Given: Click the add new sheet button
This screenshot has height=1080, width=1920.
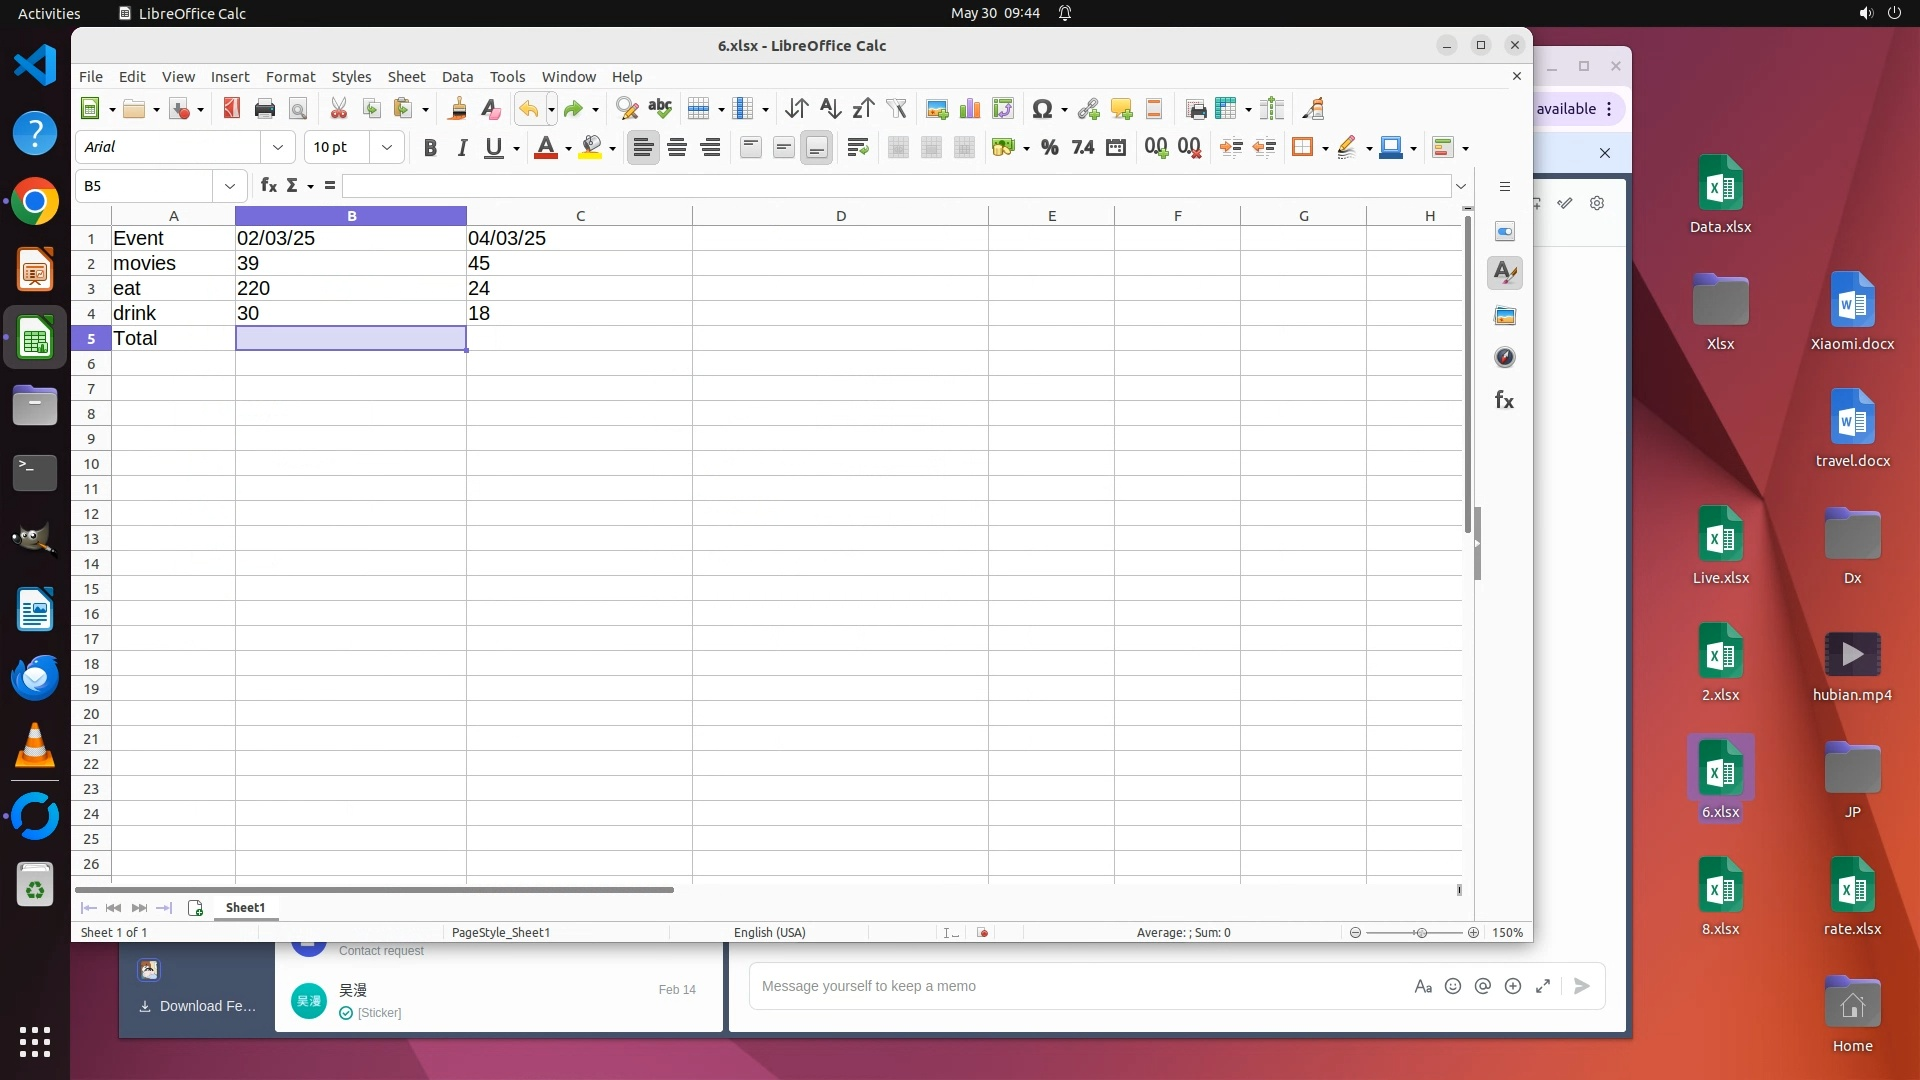Looking at the screenshot, I should click(195, 908).
